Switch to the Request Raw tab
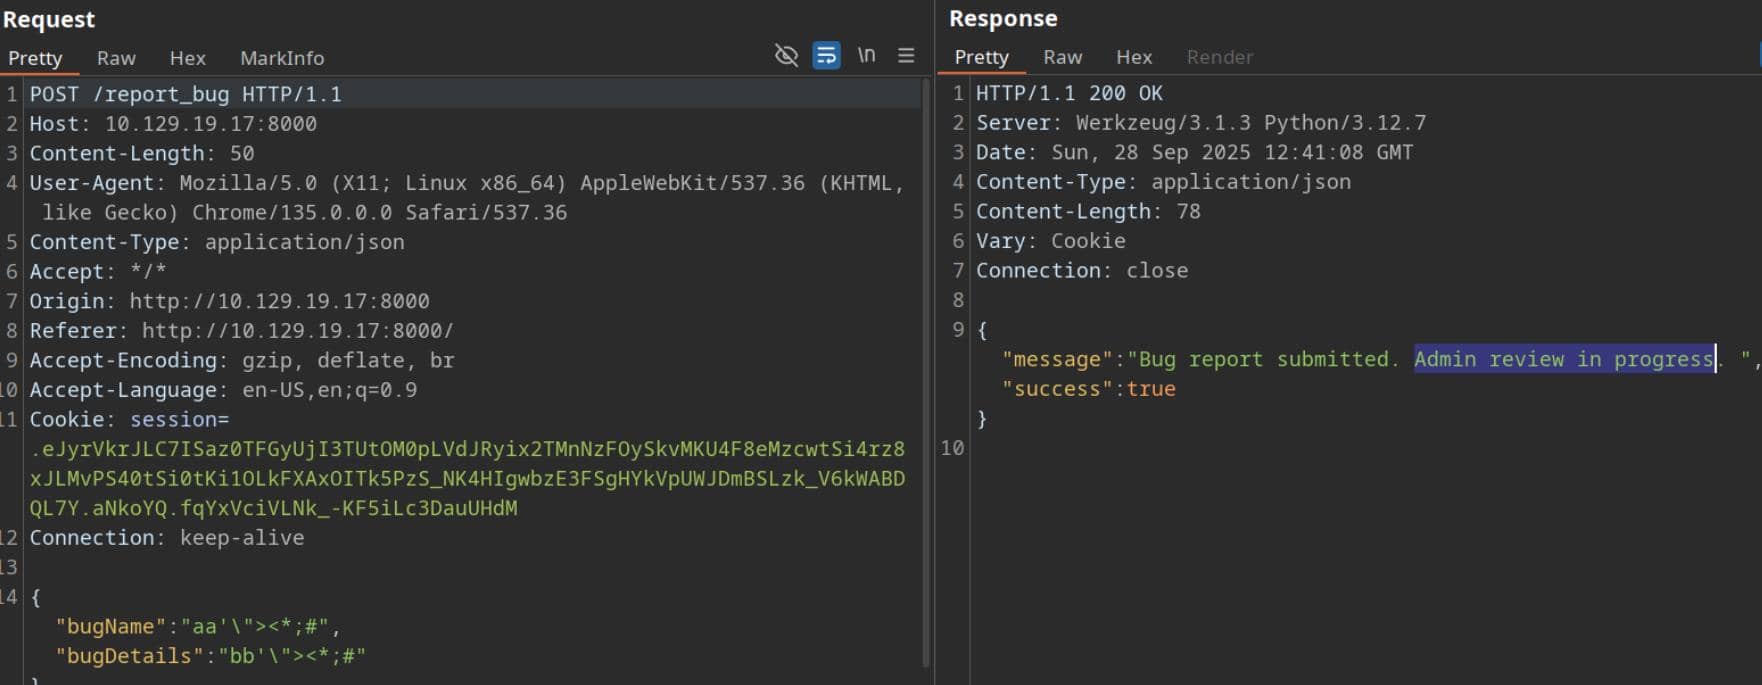Viewport: 1762px width, 685px height. [x=116, y=58]
